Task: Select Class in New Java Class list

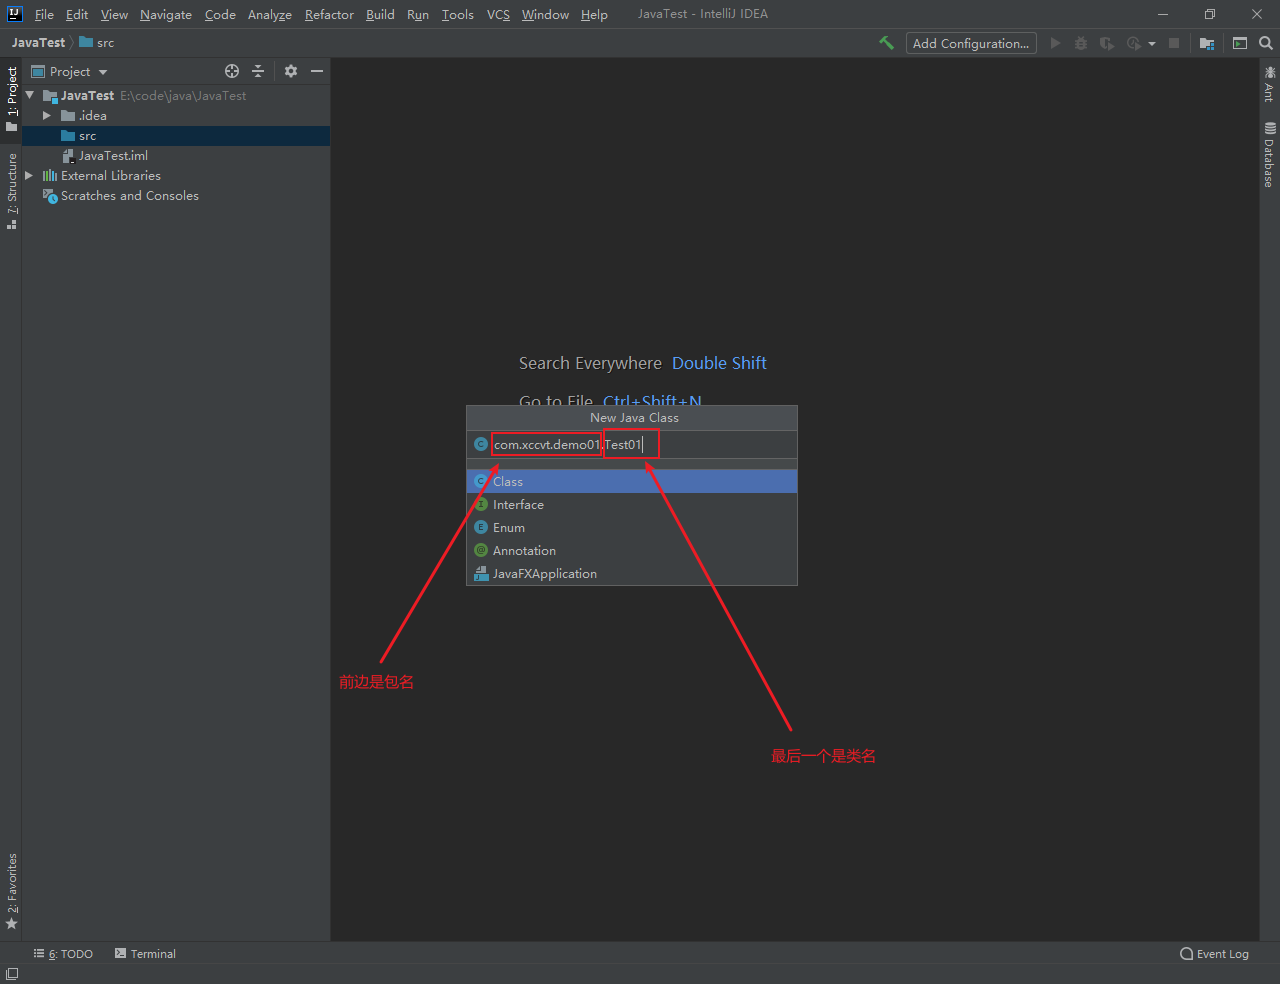Action: [632, 481]
